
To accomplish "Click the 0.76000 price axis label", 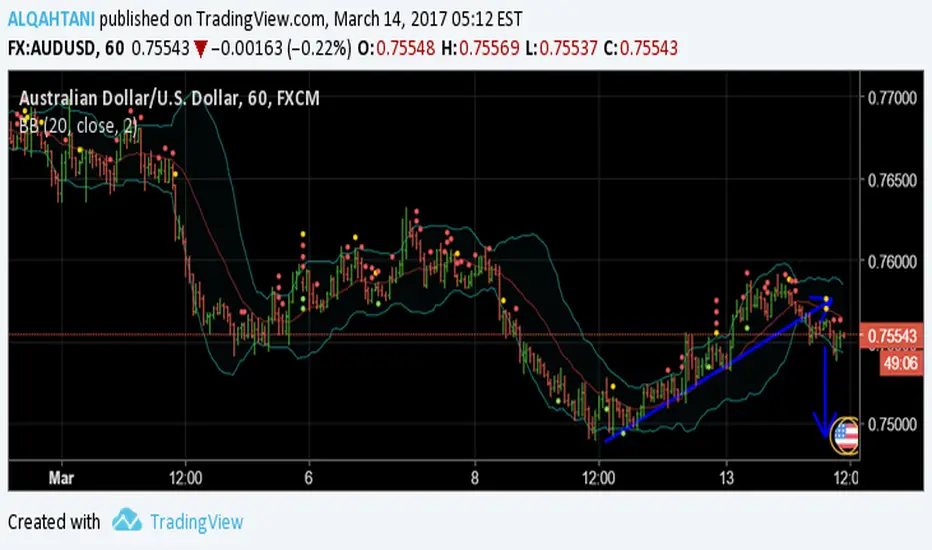I will pos(892,262).
